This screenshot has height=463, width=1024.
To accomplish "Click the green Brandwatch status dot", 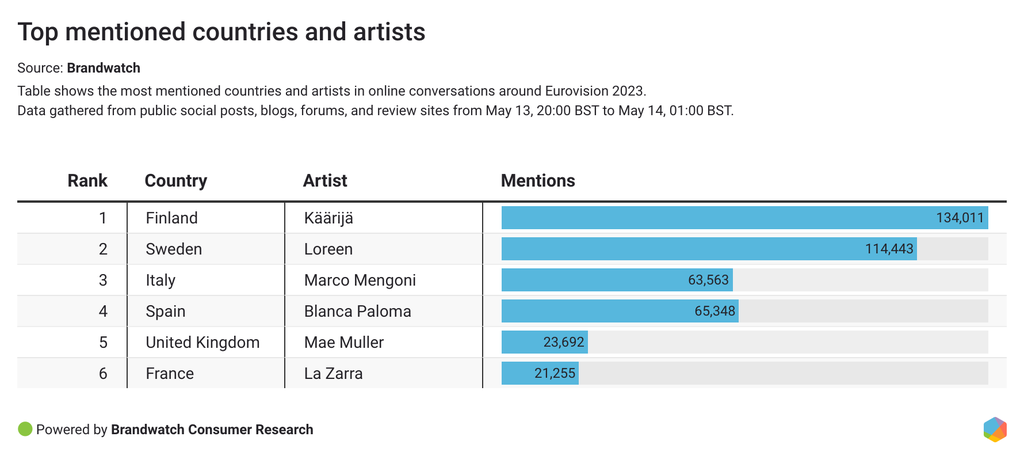I will pyautogui.click(x=25, y=429).
